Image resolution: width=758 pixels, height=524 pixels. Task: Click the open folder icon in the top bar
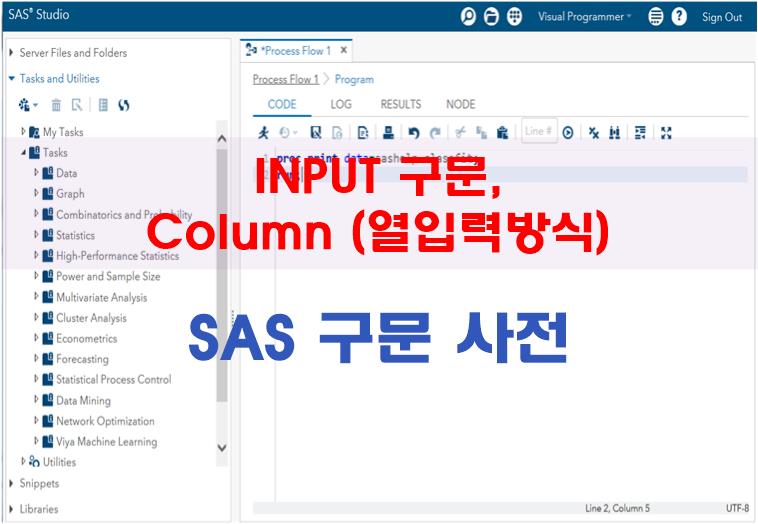(x=491, y=17)
